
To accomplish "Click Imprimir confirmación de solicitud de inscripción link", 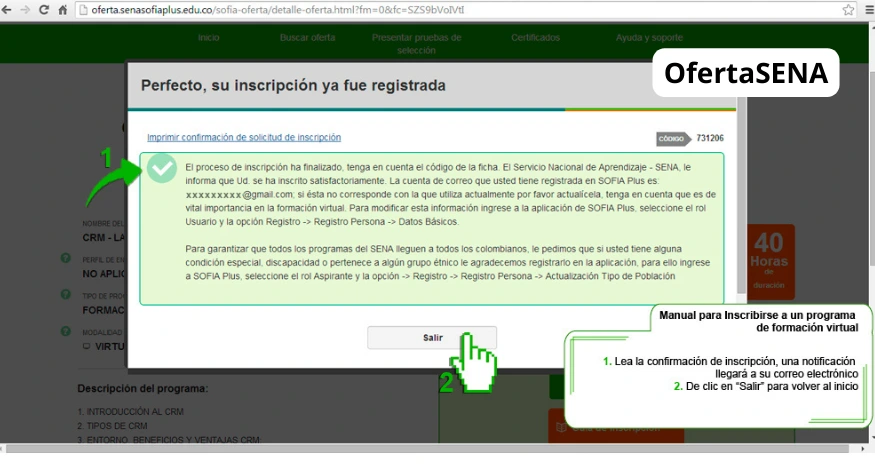I will coord(244,137).
